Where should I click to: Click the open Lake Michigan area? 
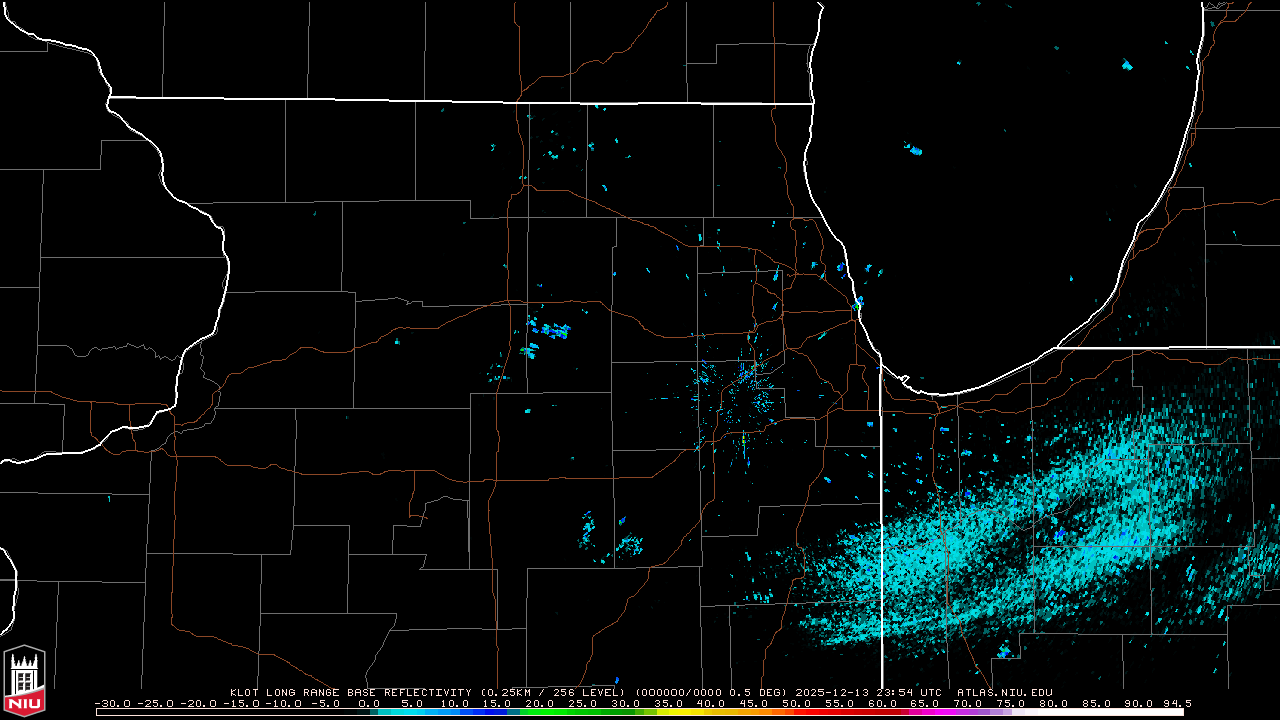(1000, 200)
